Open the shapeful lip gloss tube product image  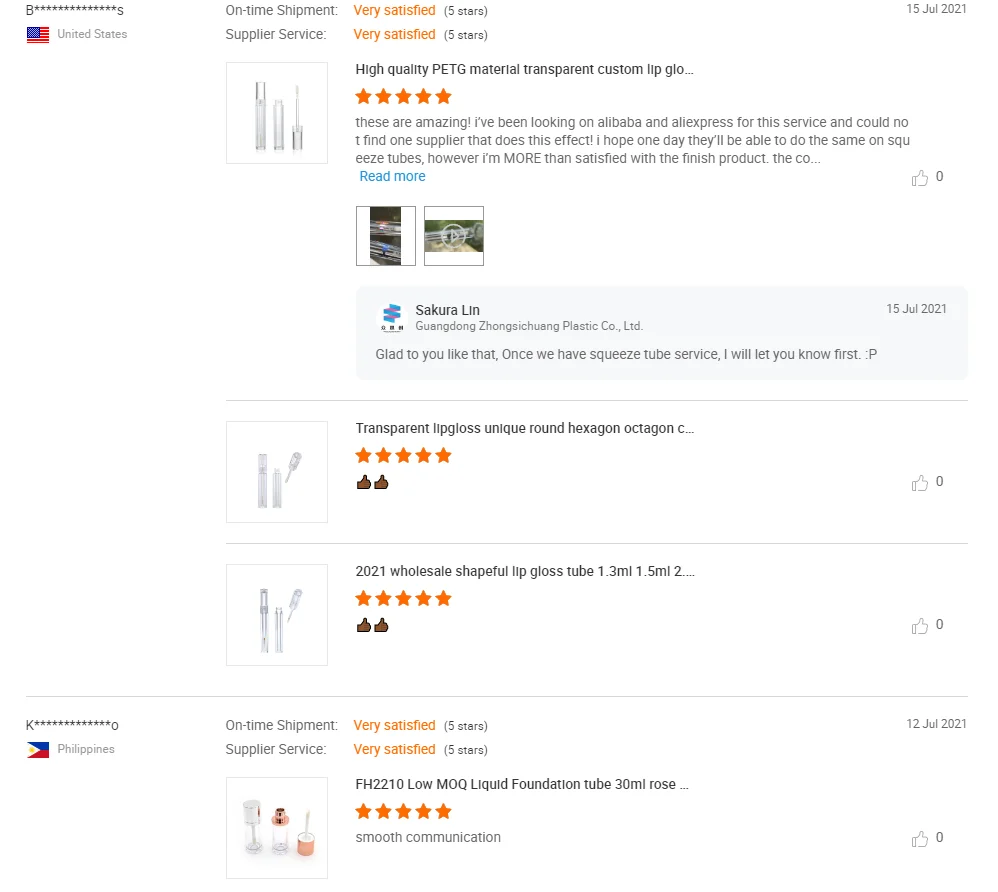click(x=277, y=615)
